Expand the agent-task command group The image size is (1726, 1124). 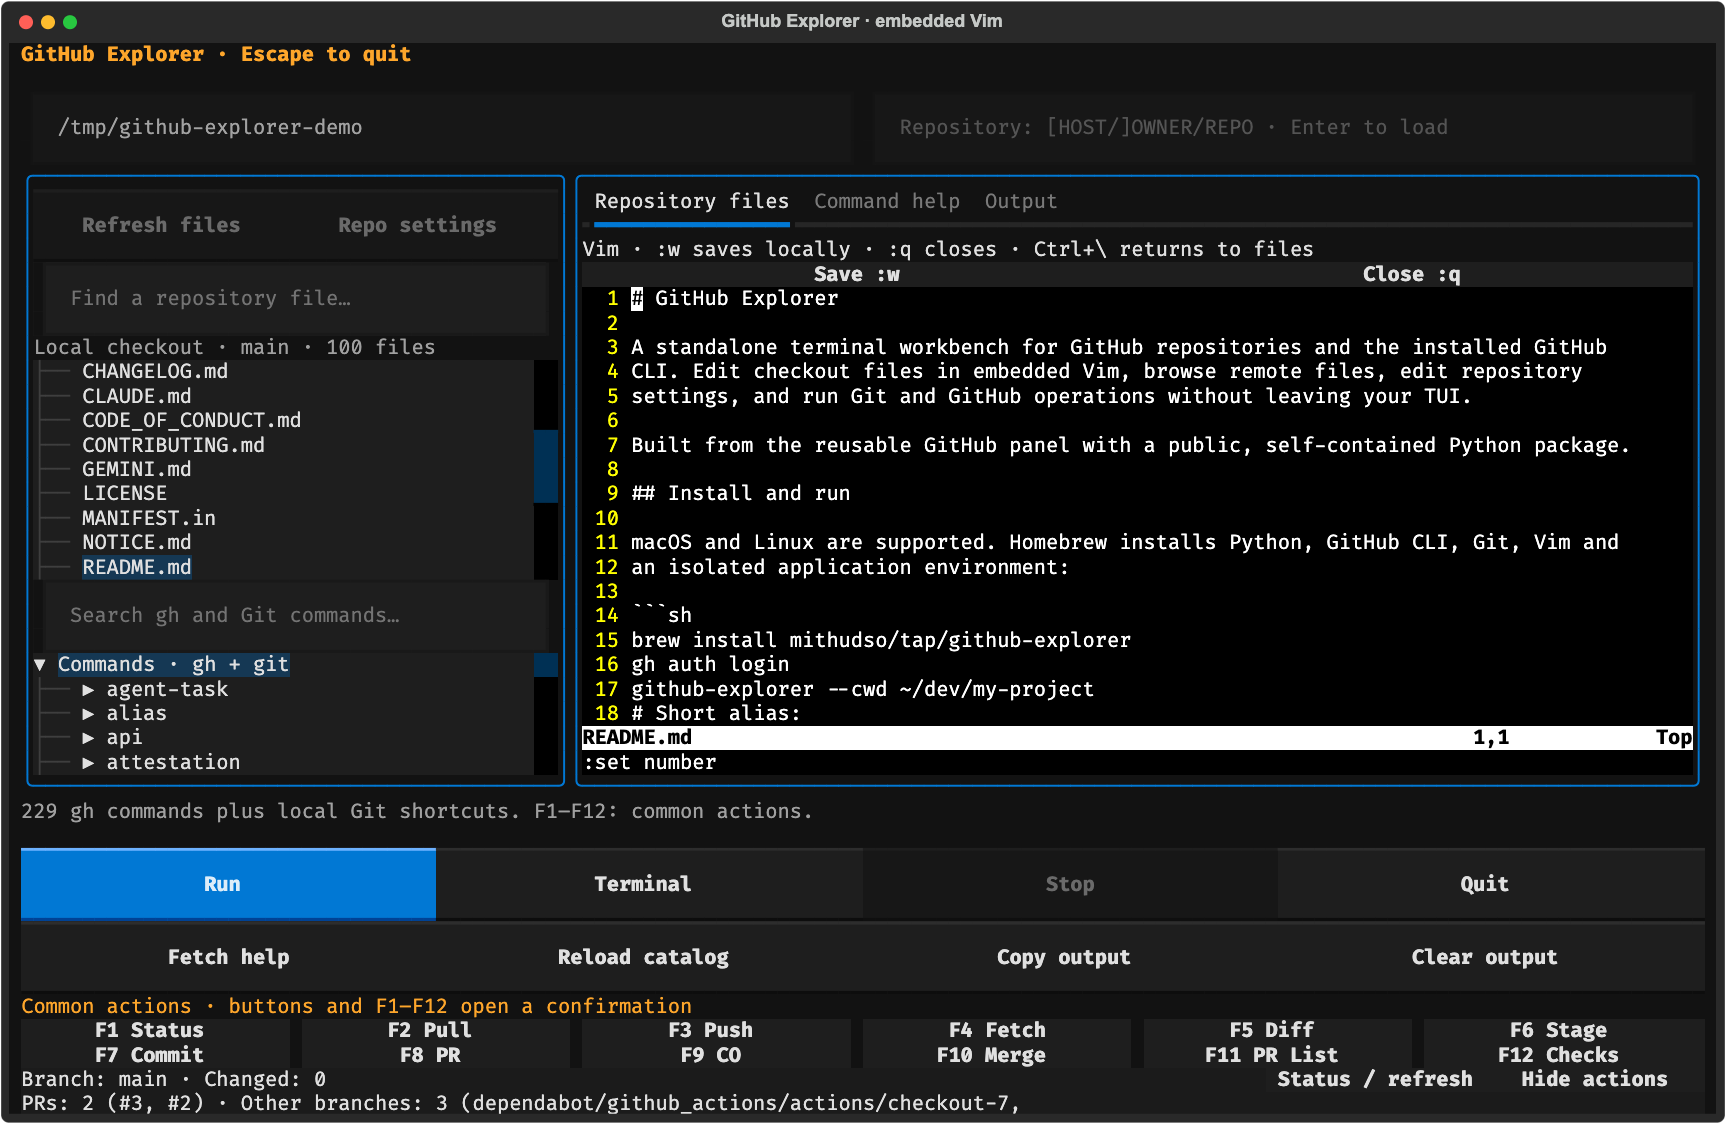coord(88,689)
